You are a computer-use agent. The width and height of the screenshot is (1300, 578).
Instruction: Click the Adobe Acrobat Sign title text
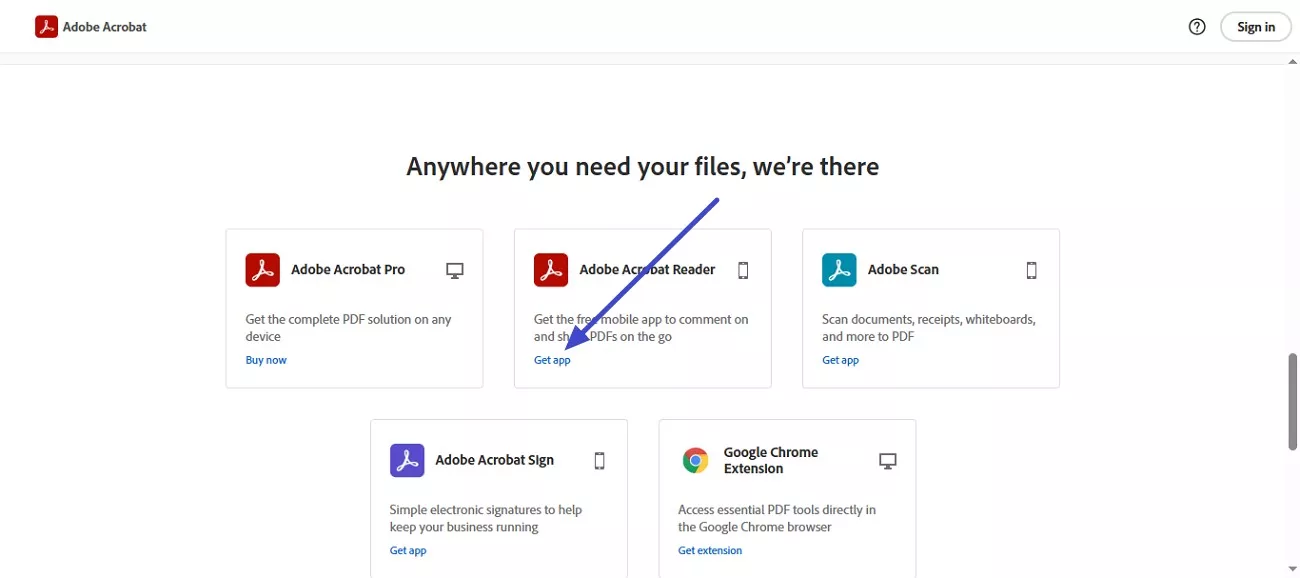pyautogui.click(x=494, y=461)
